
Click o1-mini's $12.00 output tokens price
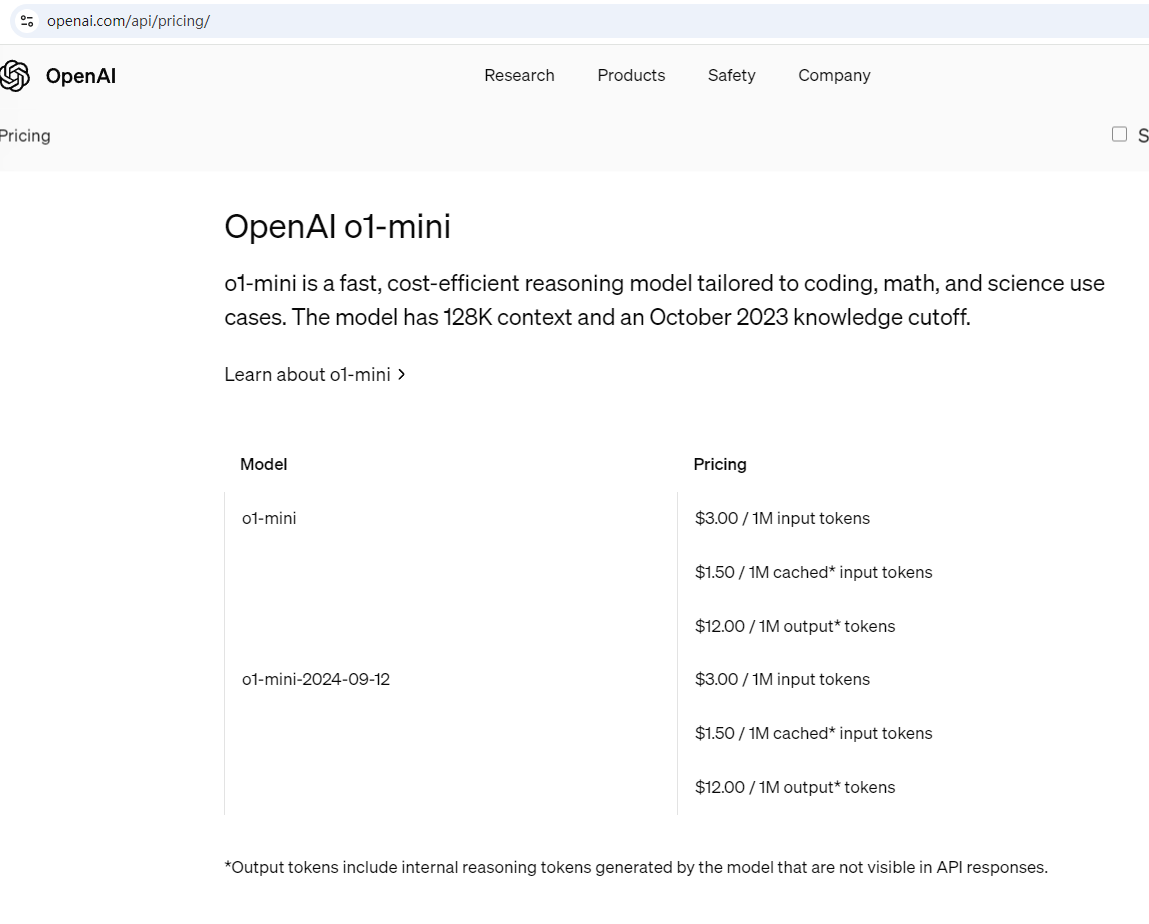tap(795, 627)
